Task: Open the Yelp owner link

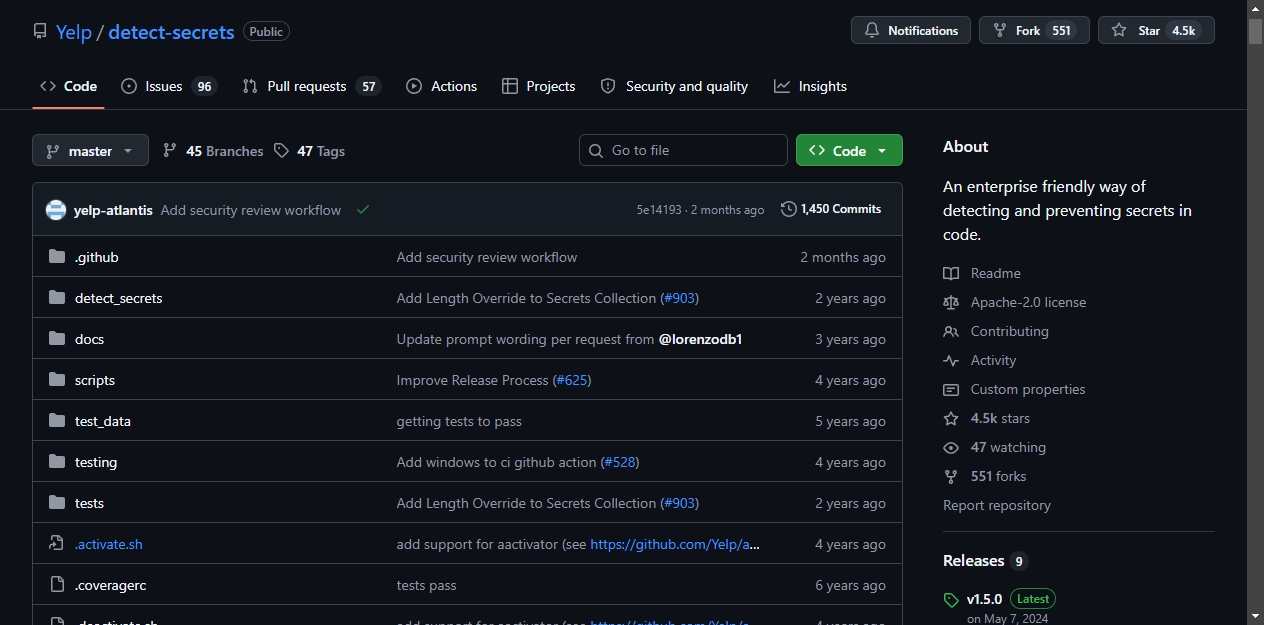Action: (73, 32)
